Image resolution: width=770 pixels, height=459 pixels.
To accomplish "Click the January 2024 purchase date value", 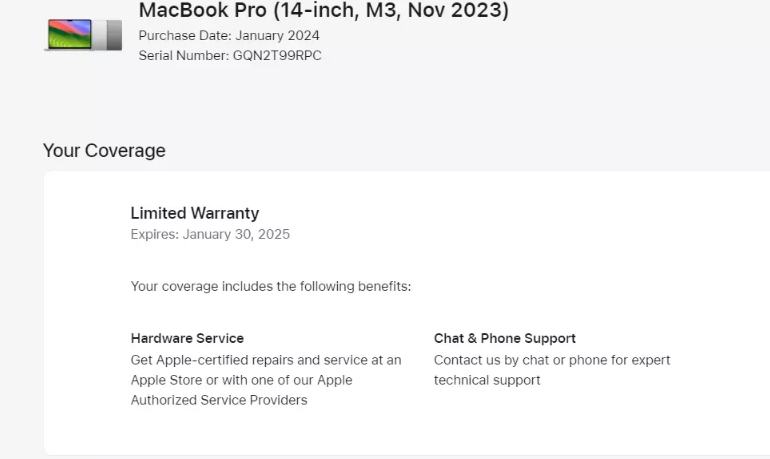I will click(277, 35).
